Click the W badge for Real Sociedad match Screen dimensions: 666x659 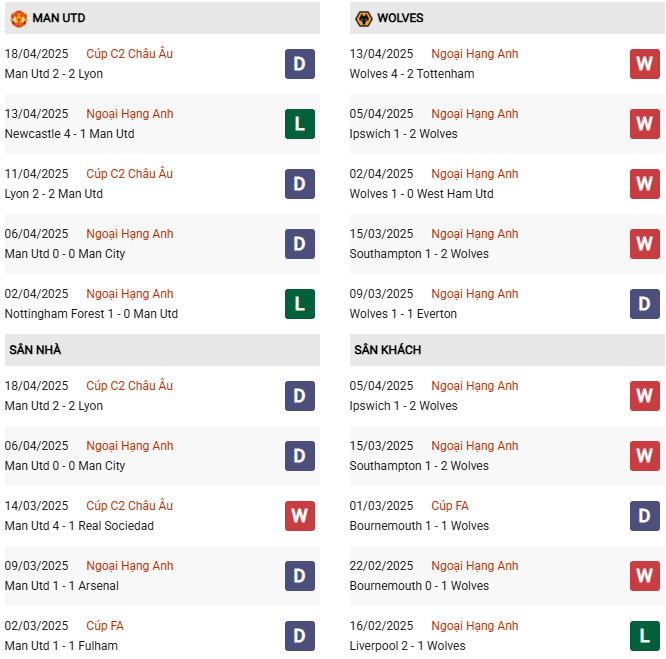pos(299,516)
